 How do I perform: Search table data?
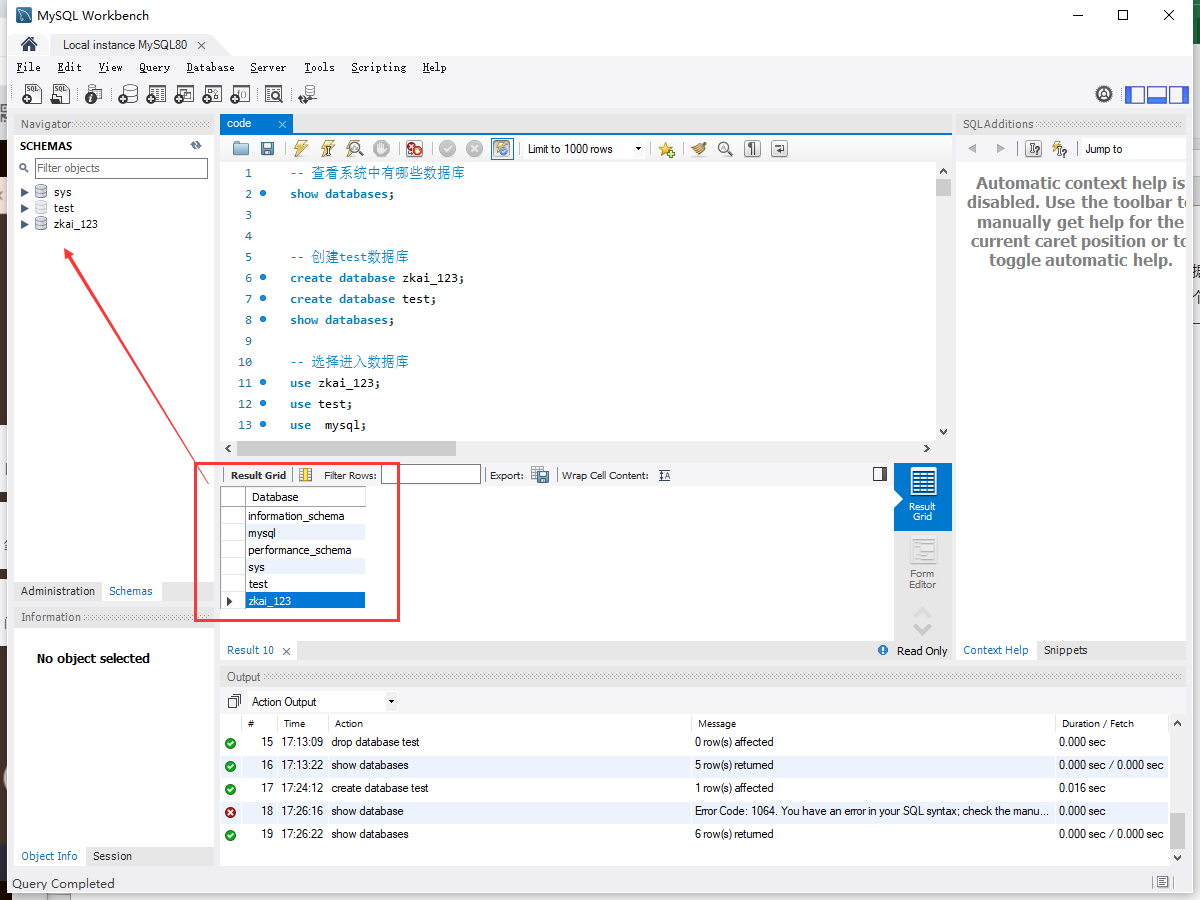coord(274,94)
